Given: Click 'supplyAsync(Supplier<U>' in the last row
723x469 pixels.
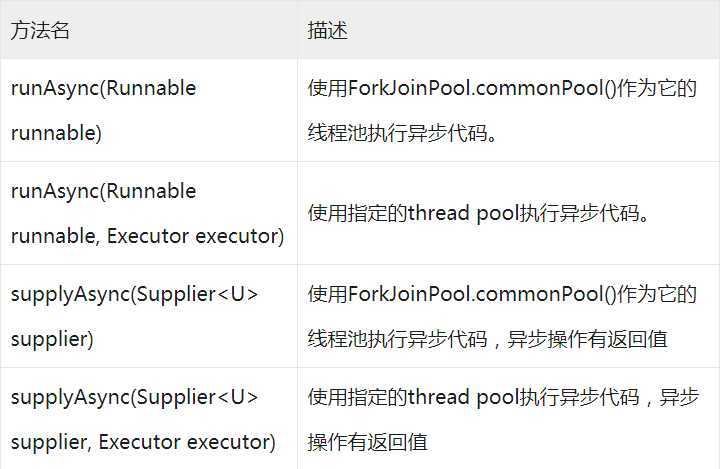Looking at the screenshot, I should pyautogui.click(x=134, y=397).
